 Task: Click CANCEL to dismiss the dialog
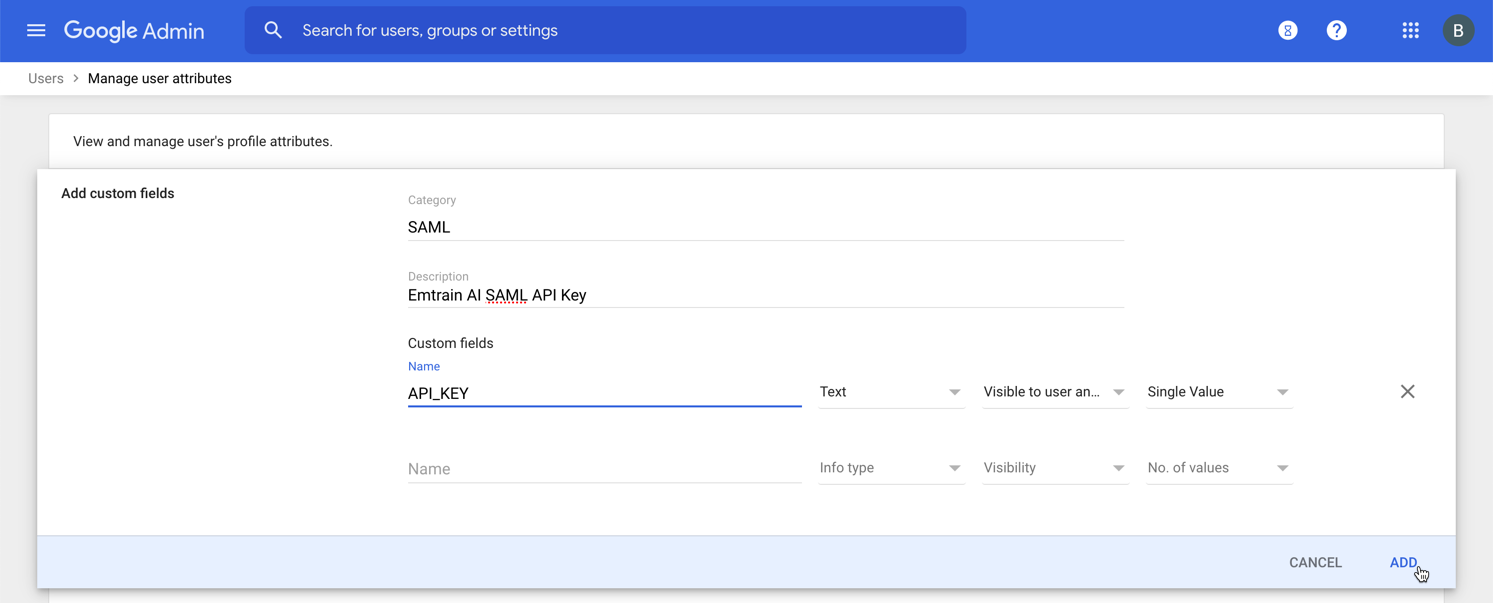(1315, 562)
